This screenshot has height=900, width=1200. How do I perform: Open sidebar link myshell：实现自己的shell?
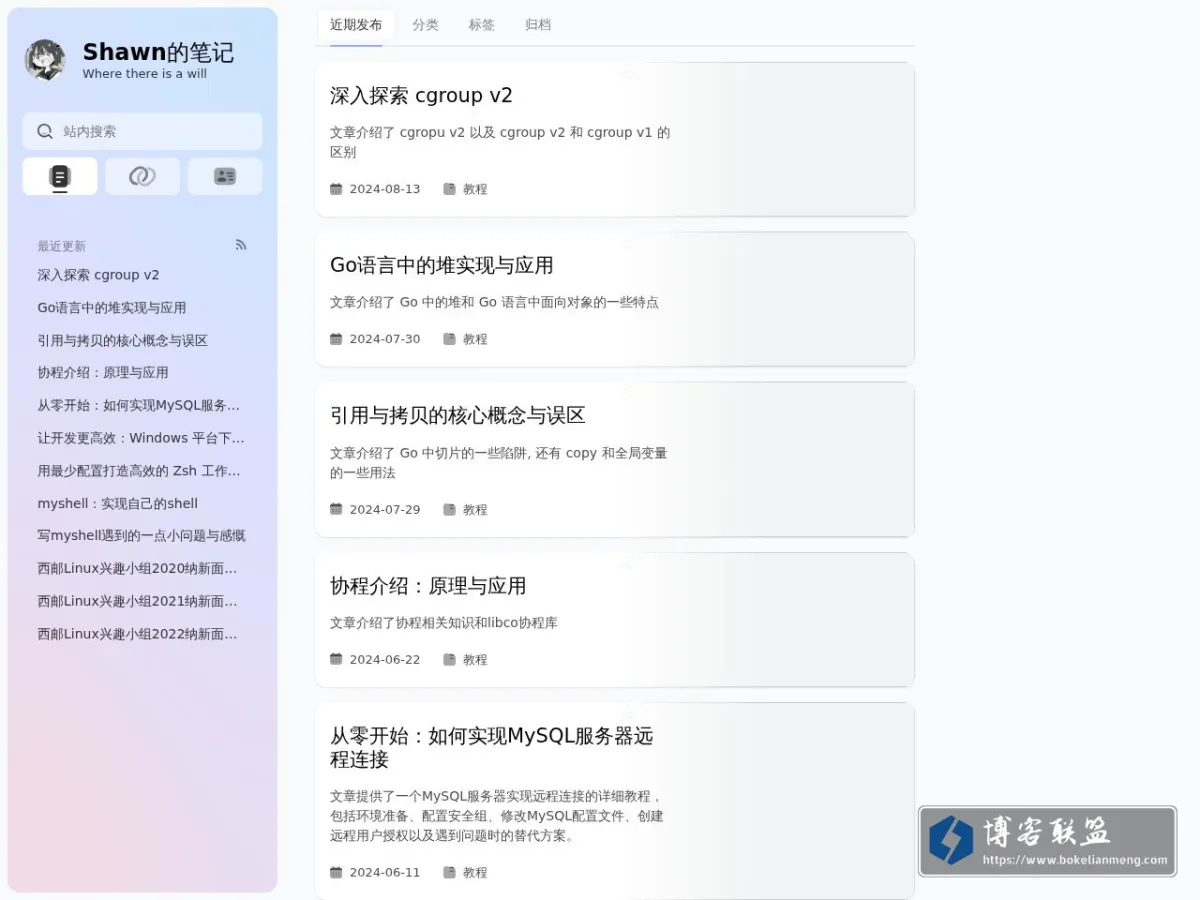pyautogui.click(x=118, y=504)
